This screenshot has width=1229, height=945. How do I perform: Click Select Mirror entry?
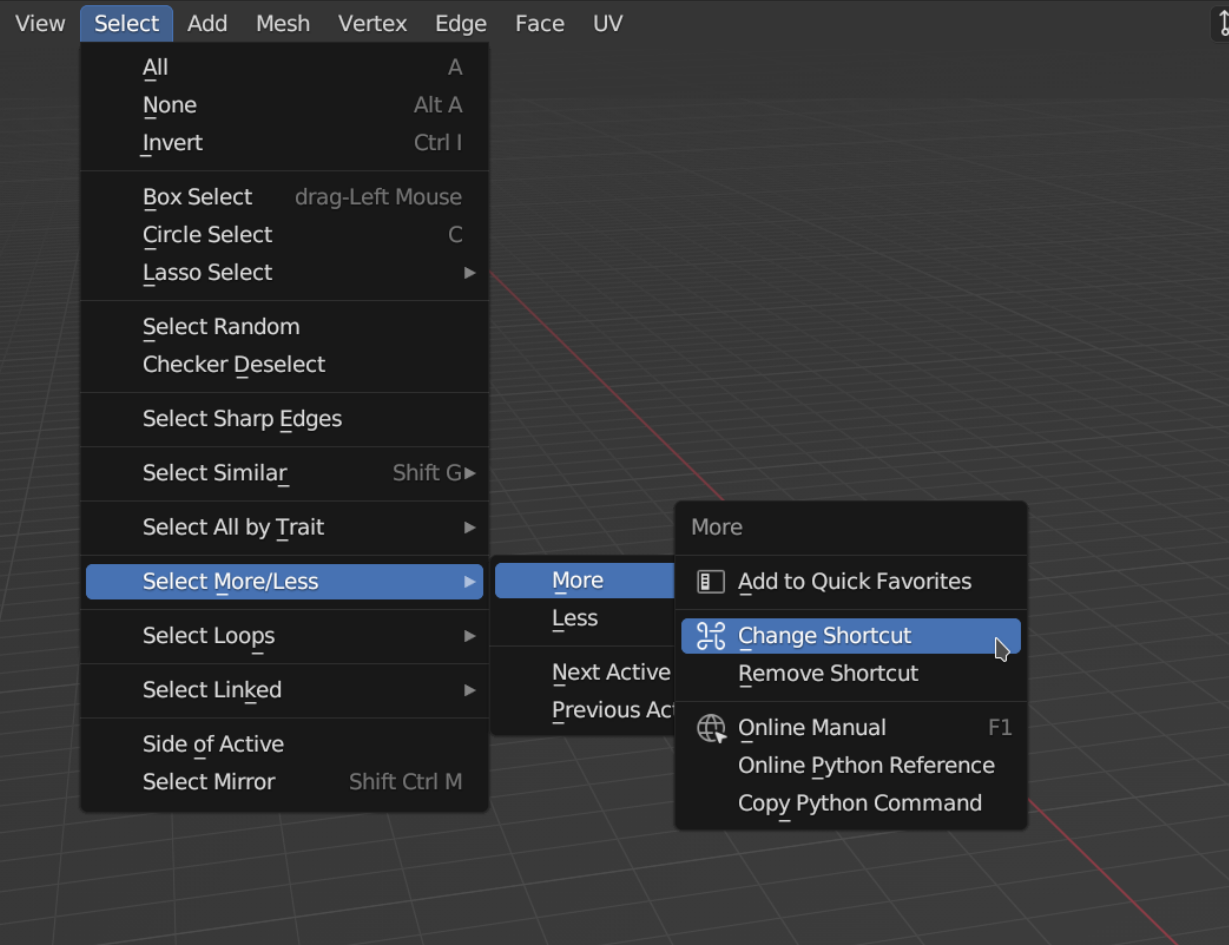click(209, 782)
